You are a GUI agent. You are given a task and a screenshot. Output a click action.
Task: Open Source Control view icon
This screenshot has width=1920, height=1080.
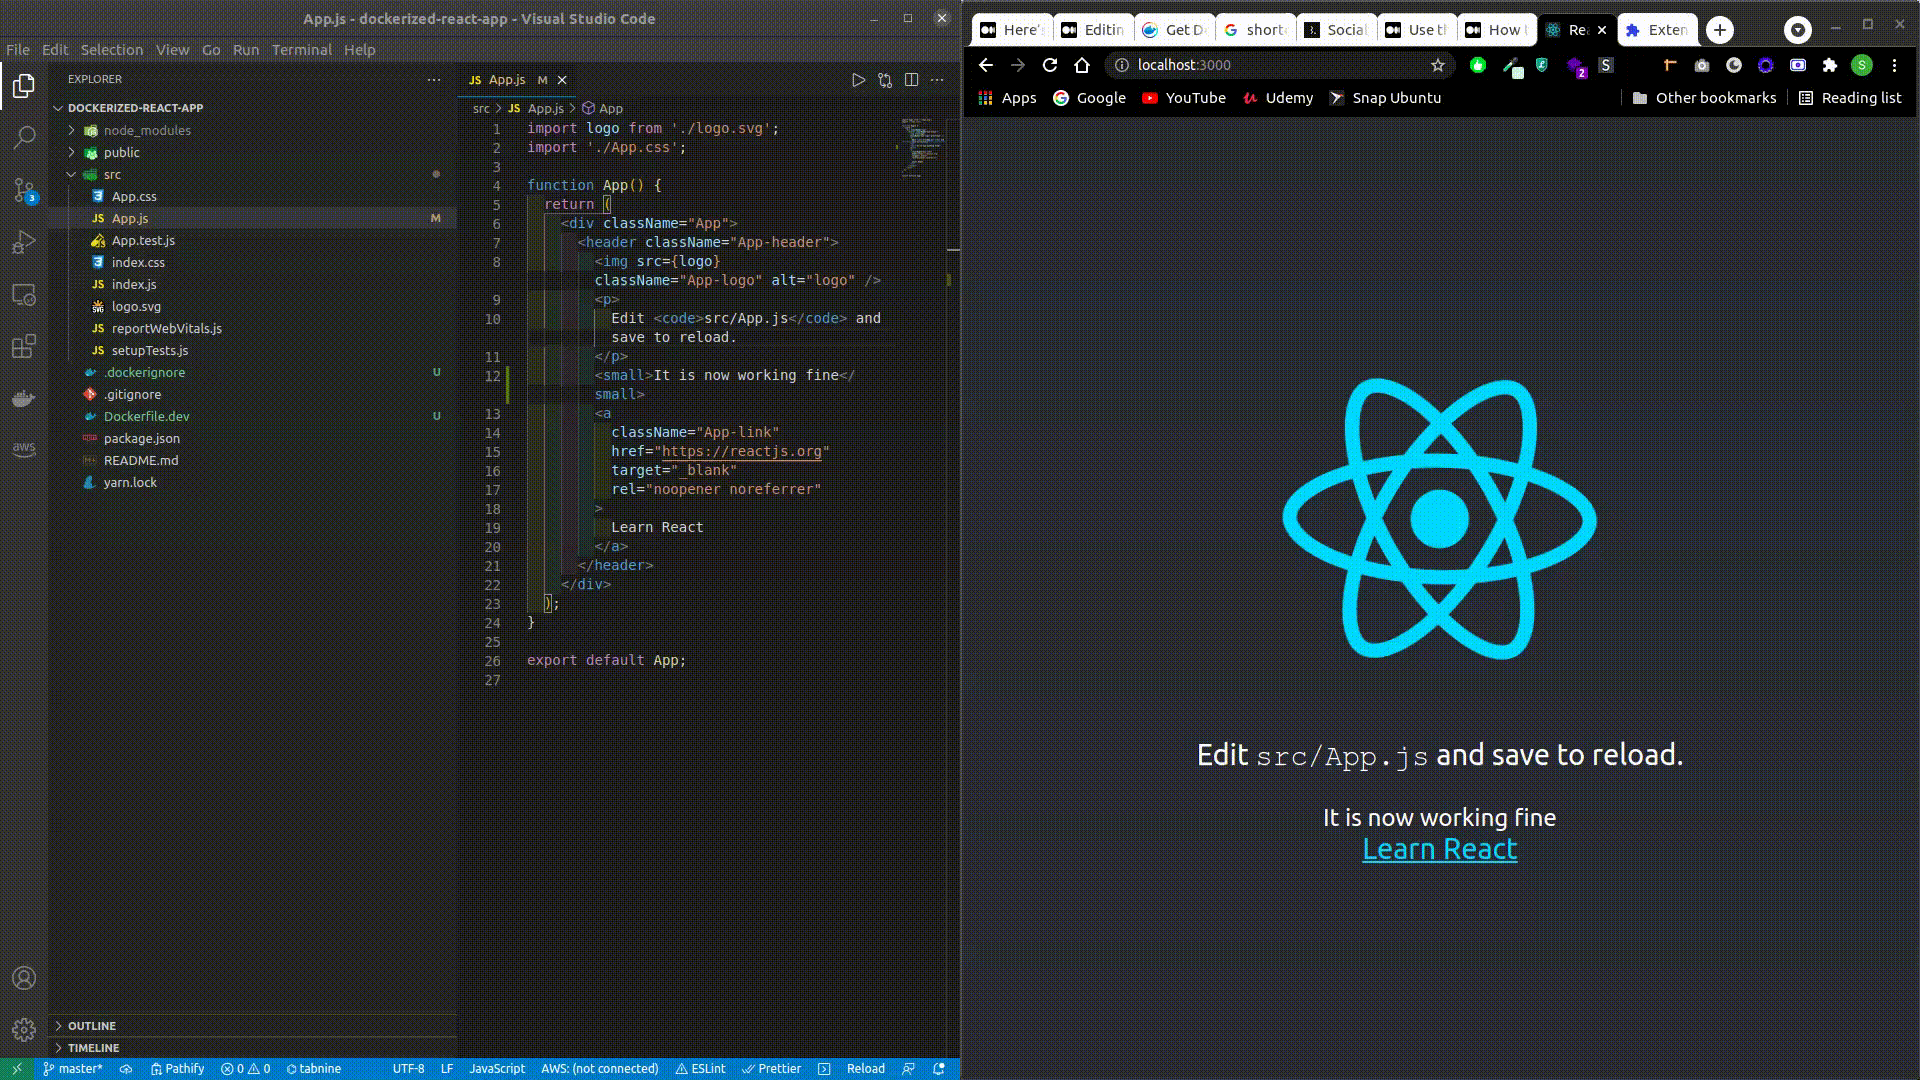[24, 190]
